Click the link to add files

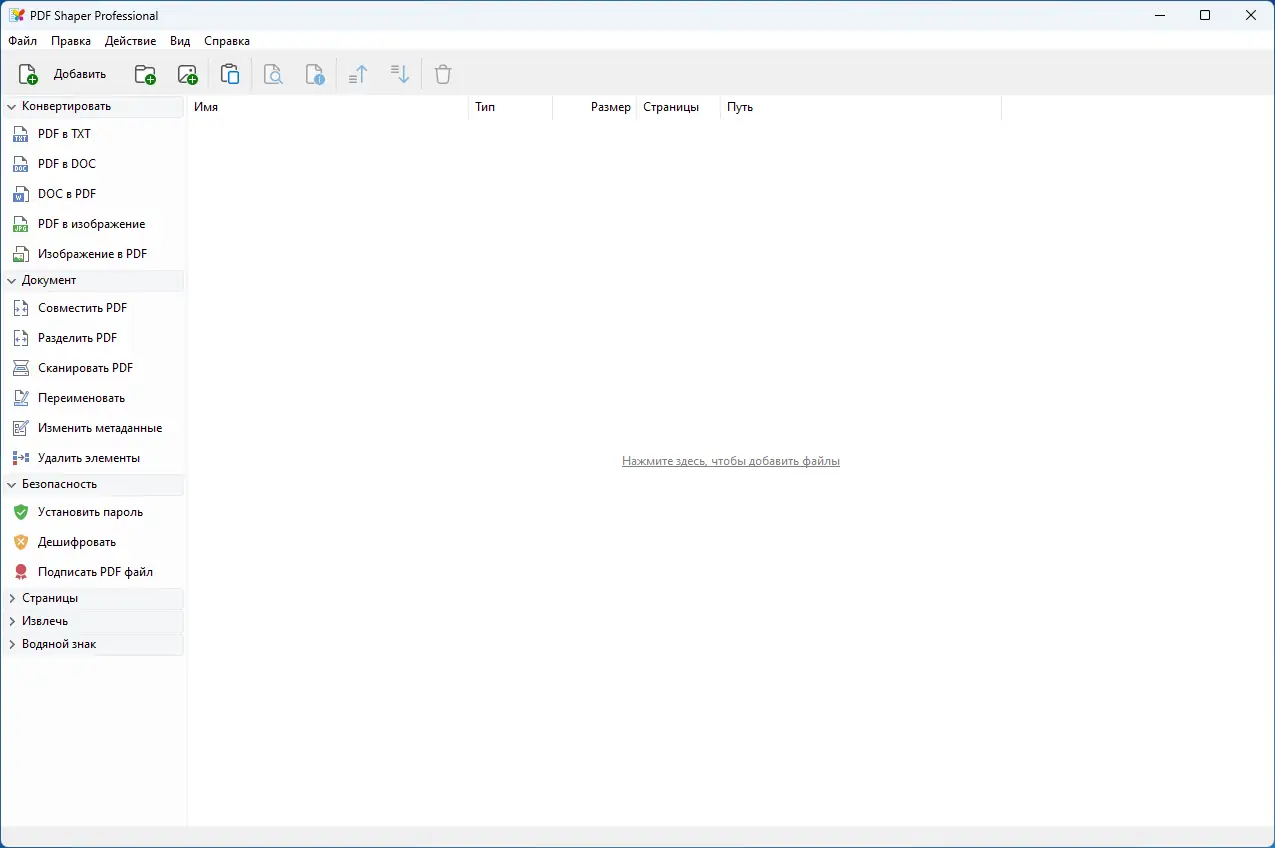pos(731,460)
